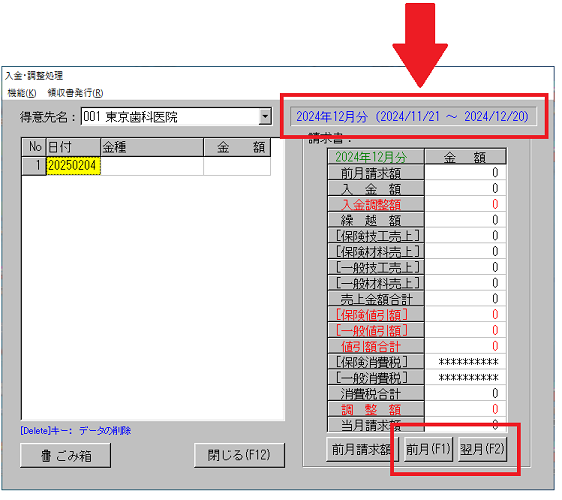Screen dimensions: 562x500
Task: Select row number 1 header
Action: pos(34,166)
